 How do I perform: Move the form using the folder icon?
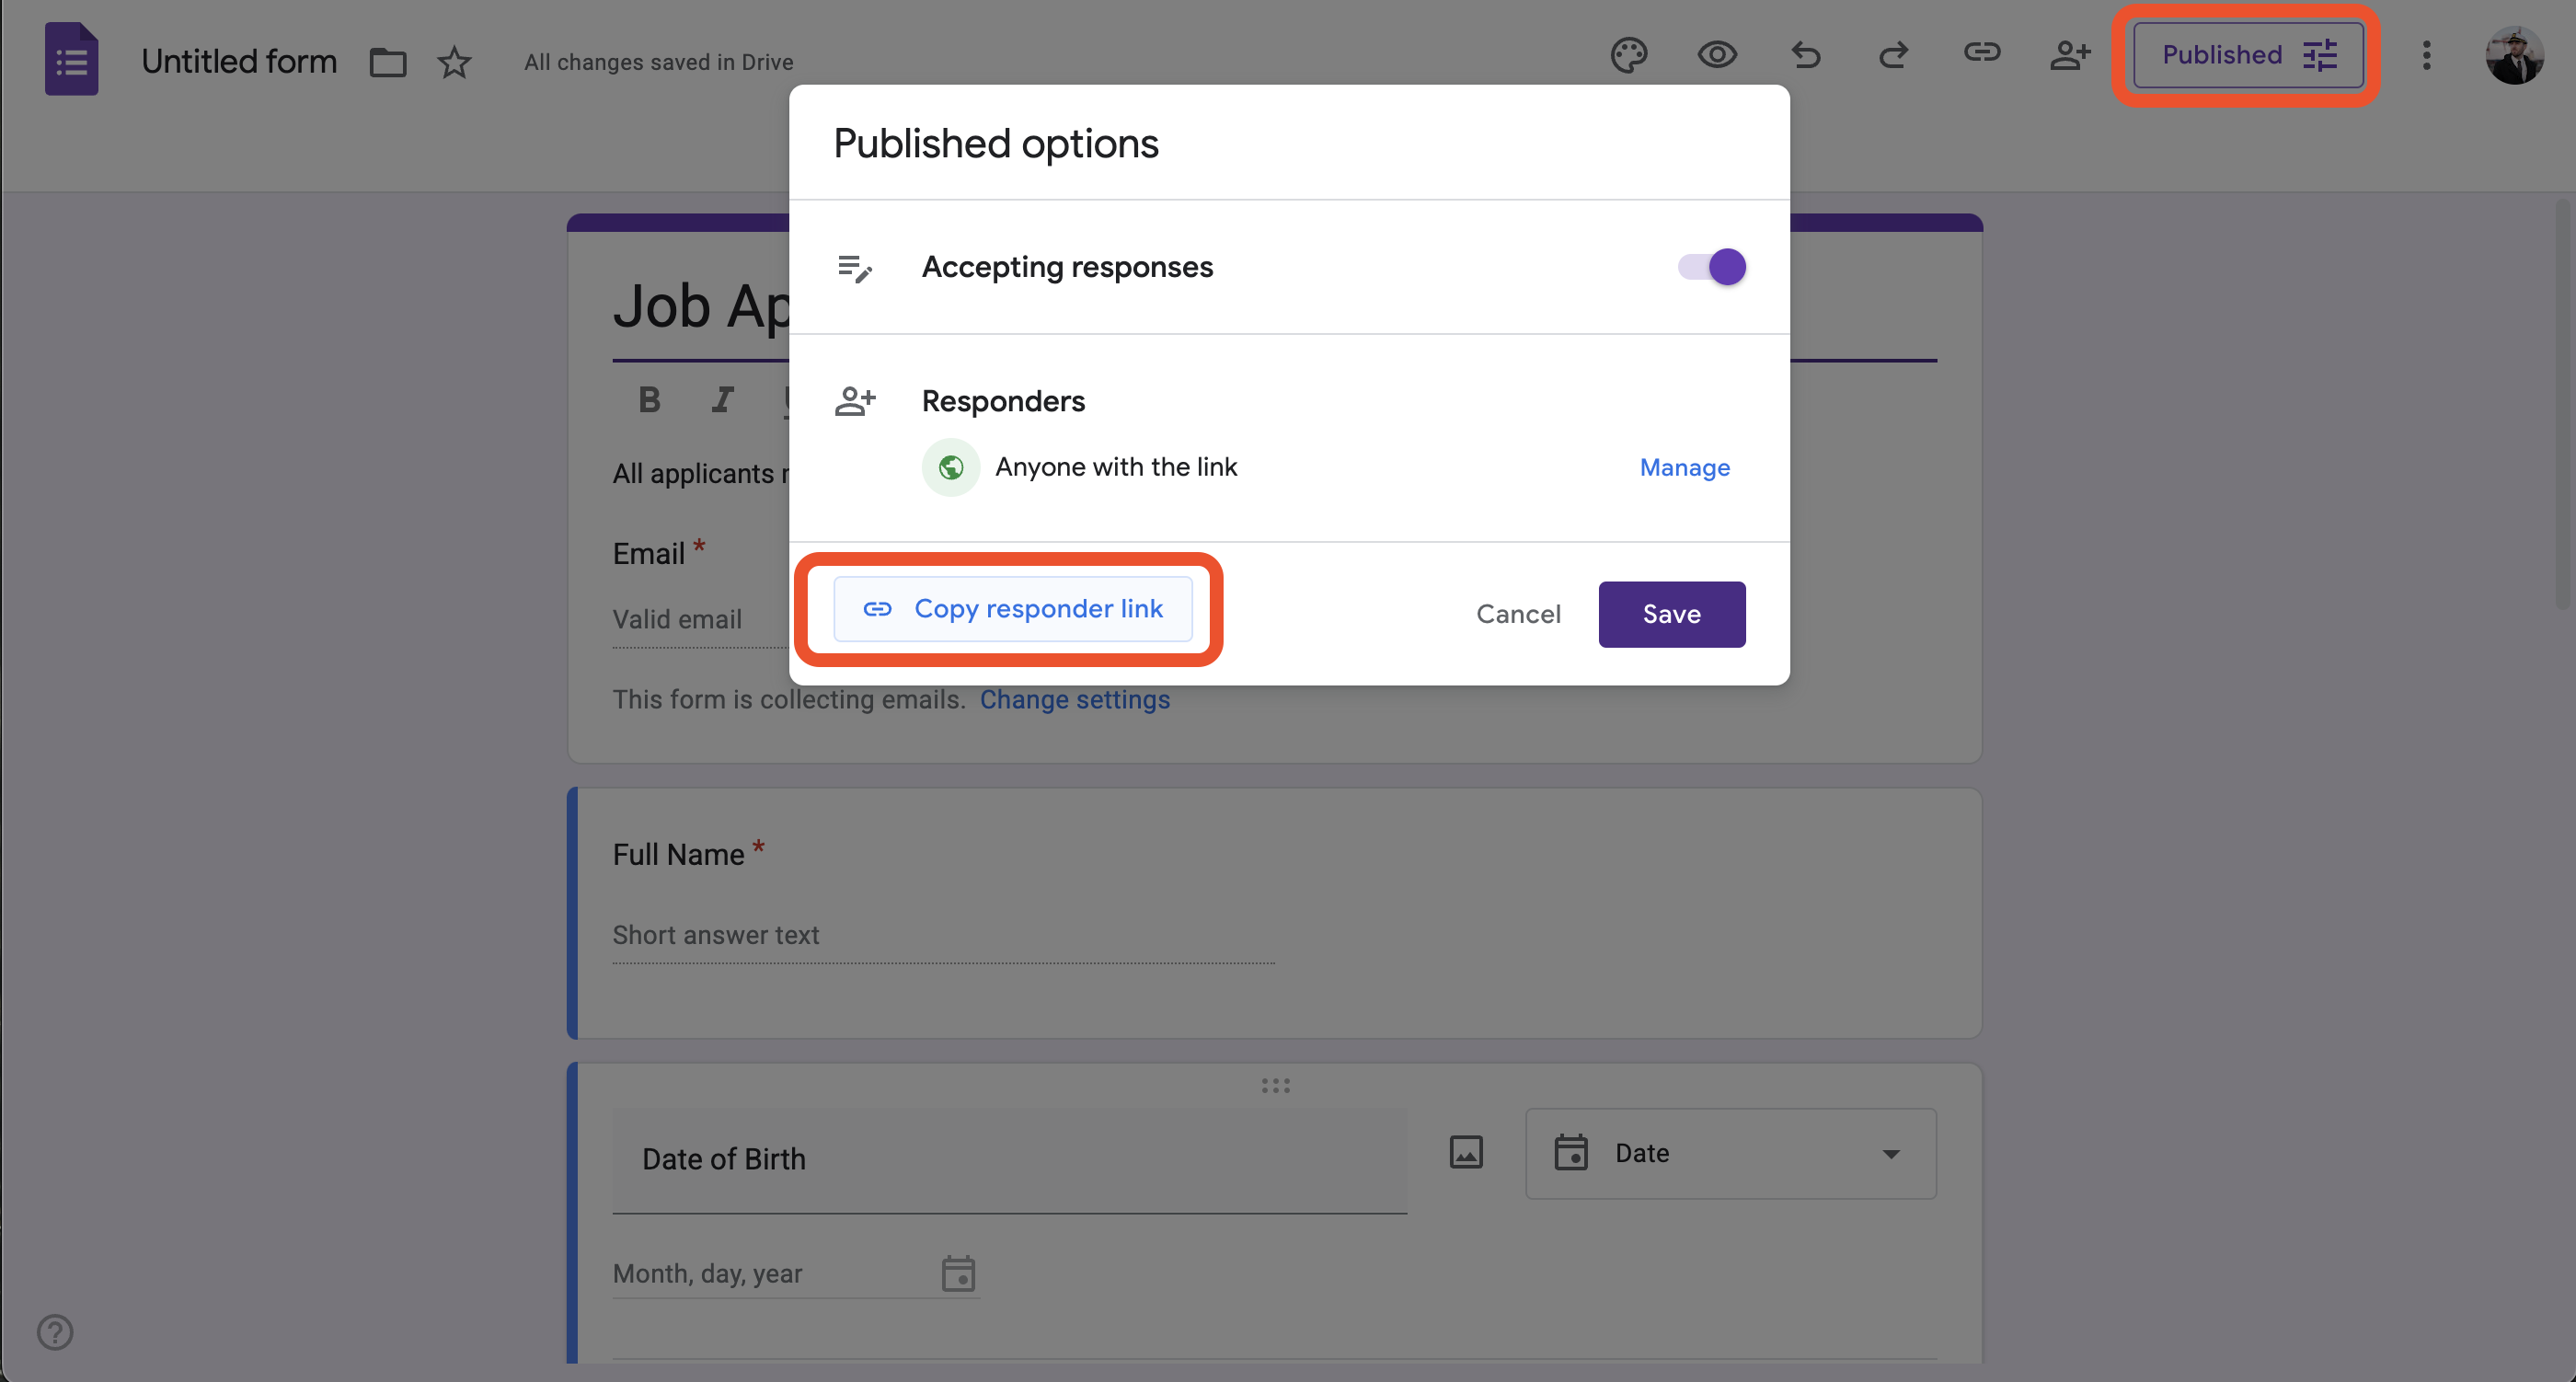(387, 61)
